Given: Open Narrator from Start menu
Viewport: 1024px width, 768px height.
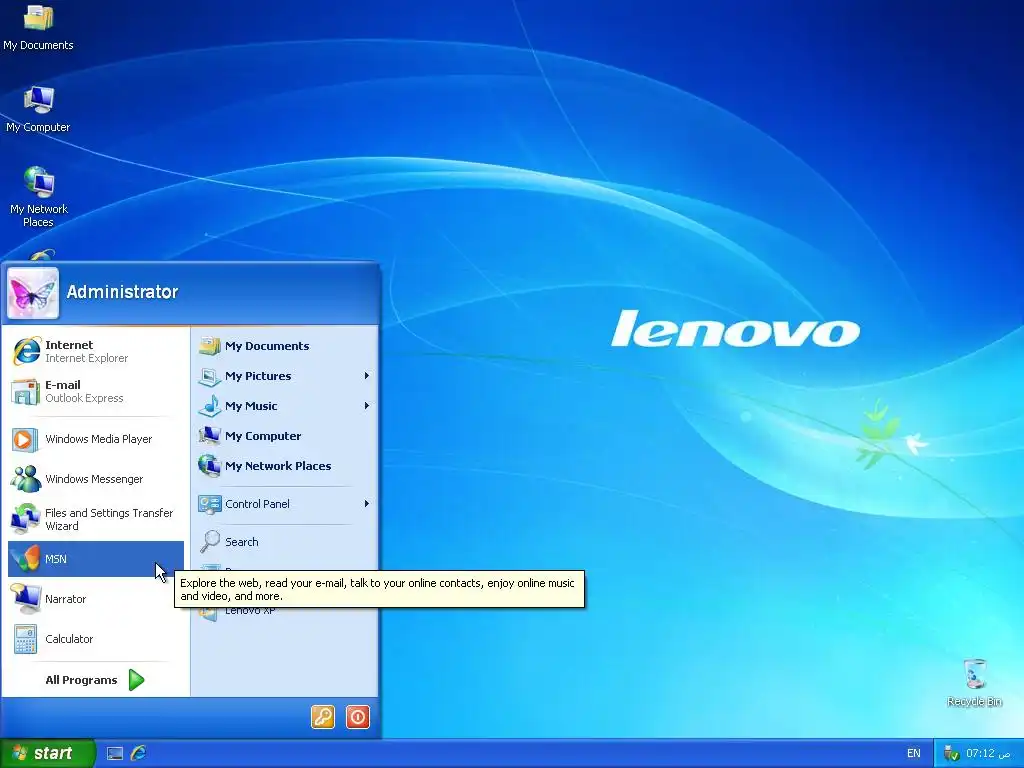Looking at the screenshot, I should click(95, 599).
